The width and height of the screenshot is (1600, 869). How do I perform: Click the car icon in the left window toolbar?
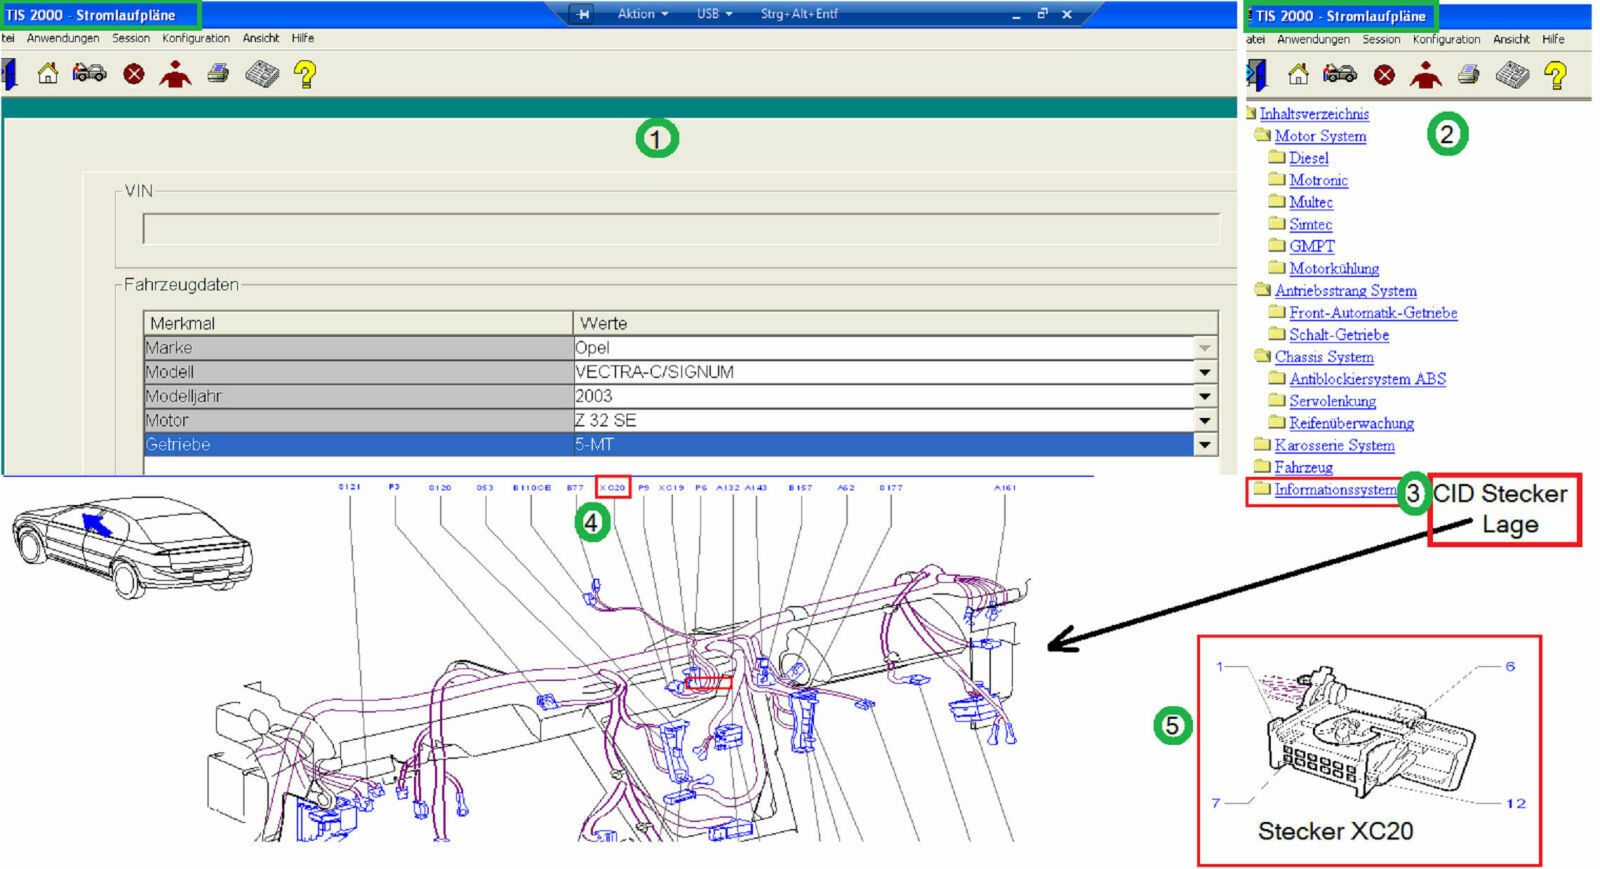[x=89, y=74]
